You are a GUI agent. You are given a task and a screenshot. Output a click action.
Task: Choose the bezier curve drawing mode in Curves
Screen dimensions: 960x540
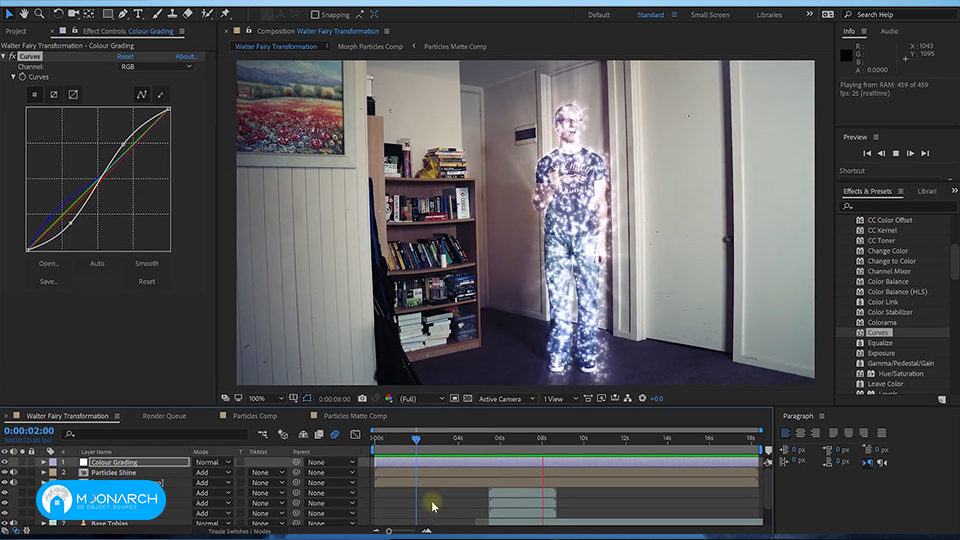point(141,94)
